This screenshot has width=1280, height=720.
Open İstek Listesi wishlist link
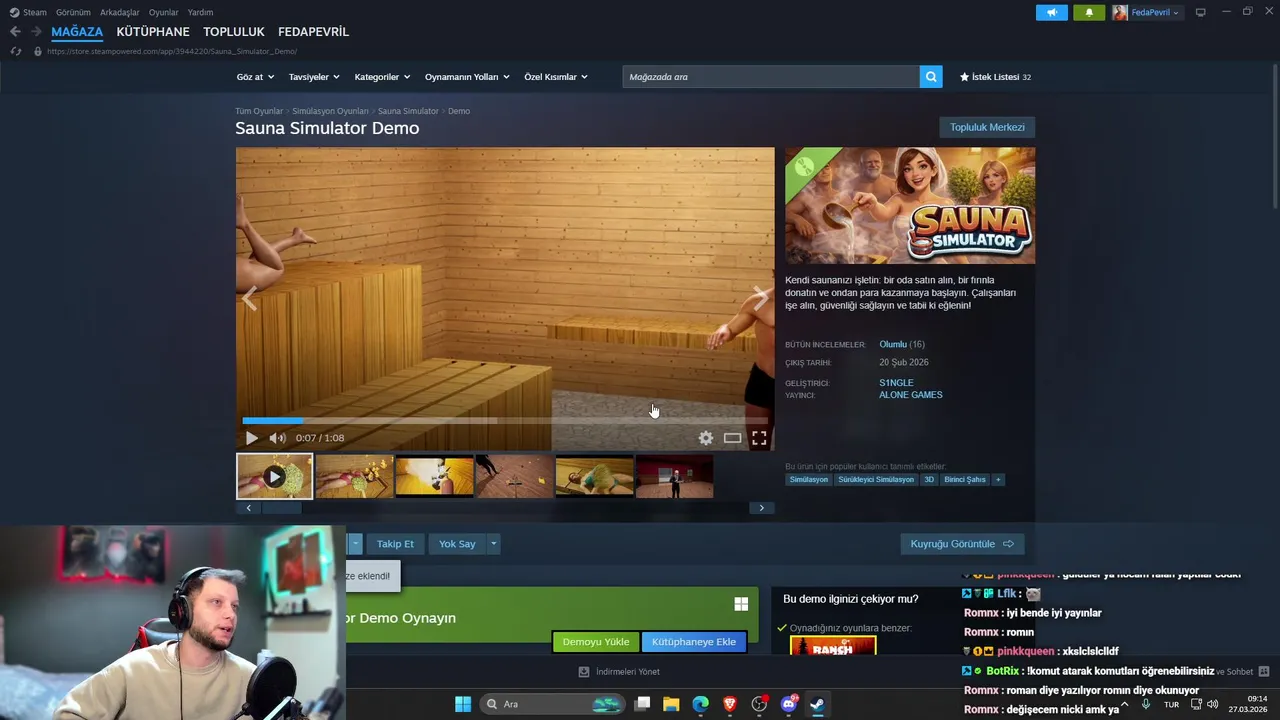995,77
